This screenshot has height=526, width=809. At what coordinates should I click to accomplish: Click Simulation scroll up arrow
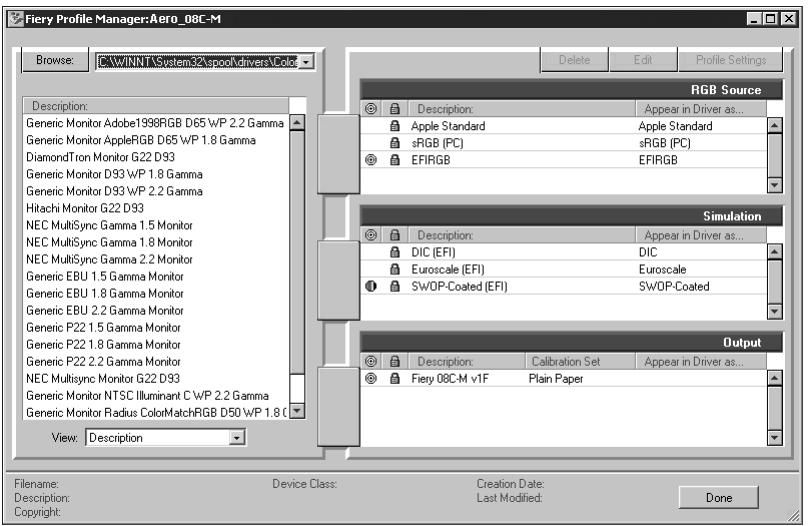tap(774, 252)
